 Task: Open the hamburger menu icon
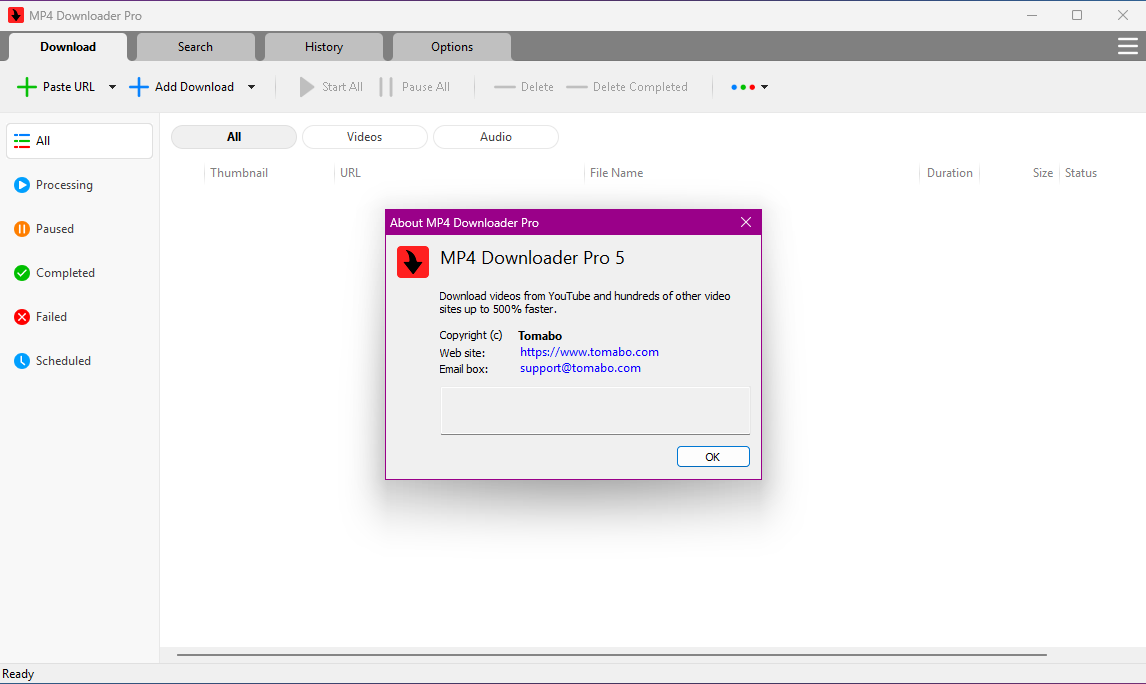pos(1128,47)
